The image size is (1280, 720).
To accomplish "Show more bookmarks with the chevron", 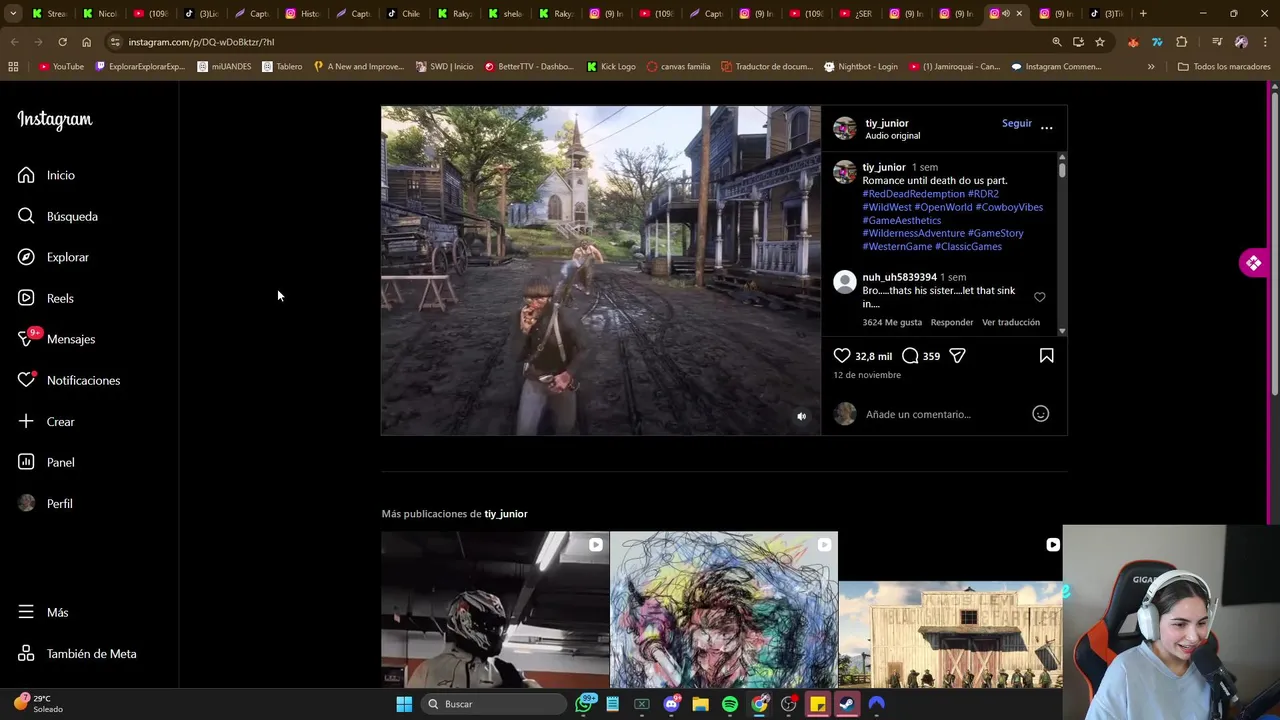I will 1151,66.
